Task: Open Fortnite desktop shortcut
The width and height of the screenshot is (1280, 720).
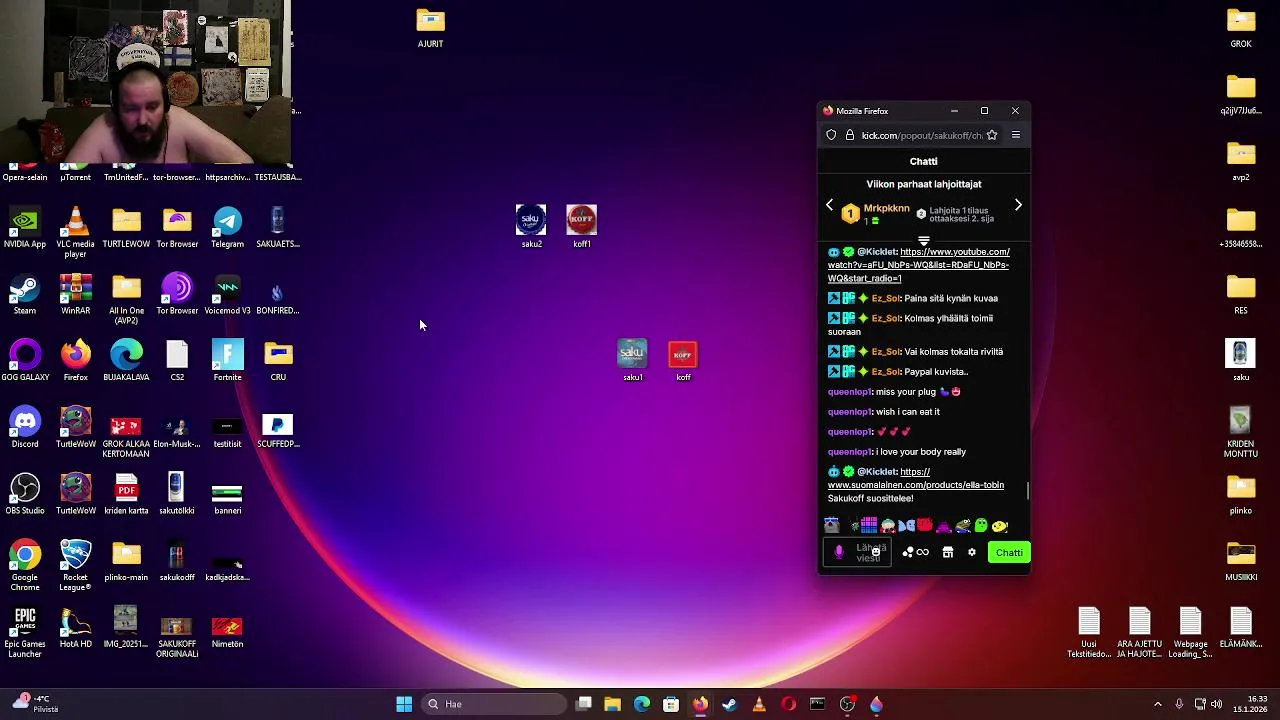Action: pos(227,360)
